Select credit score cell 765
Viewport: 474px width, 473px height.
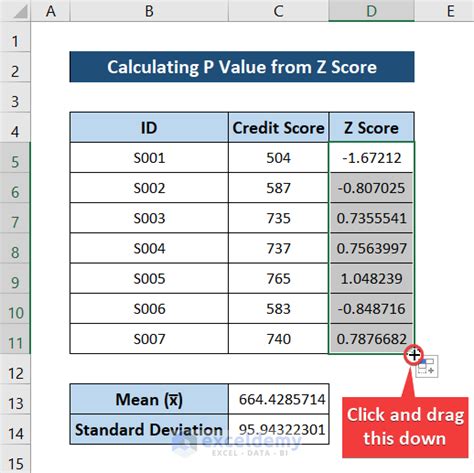point(278,278)
